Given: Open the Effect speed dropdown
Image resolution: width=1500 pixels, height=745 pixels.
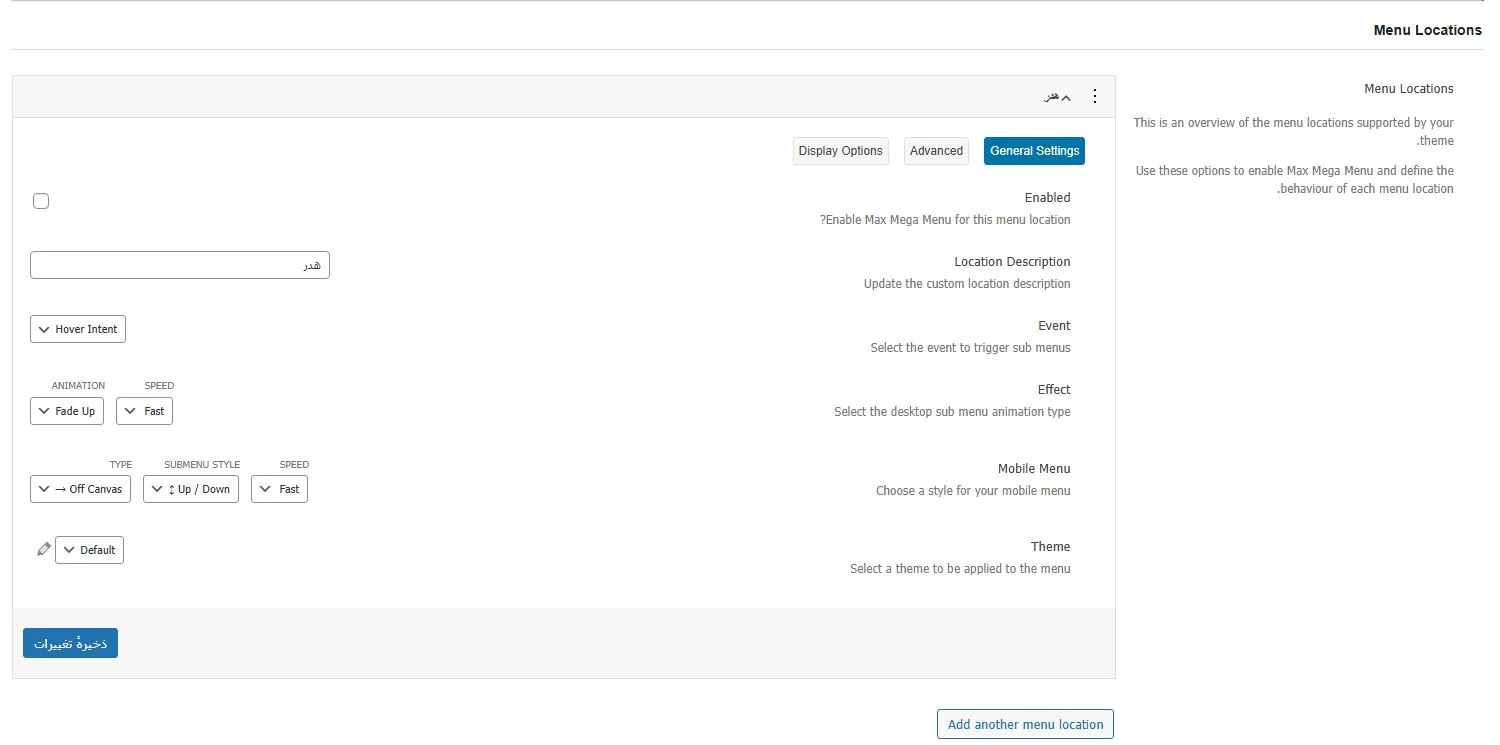Looking at the screenshot, I should [x=144, y=411].
